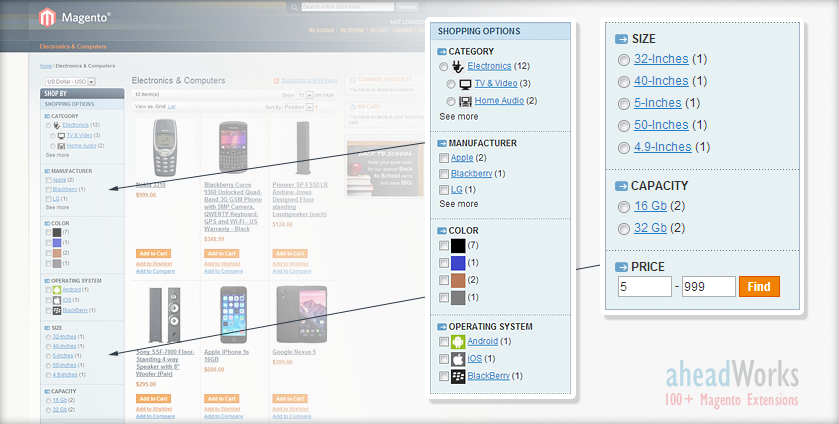Viewport: 839px width, 424px height.
Task: Open the Subscribe to RSS Feed link
Action: point(309,81)
